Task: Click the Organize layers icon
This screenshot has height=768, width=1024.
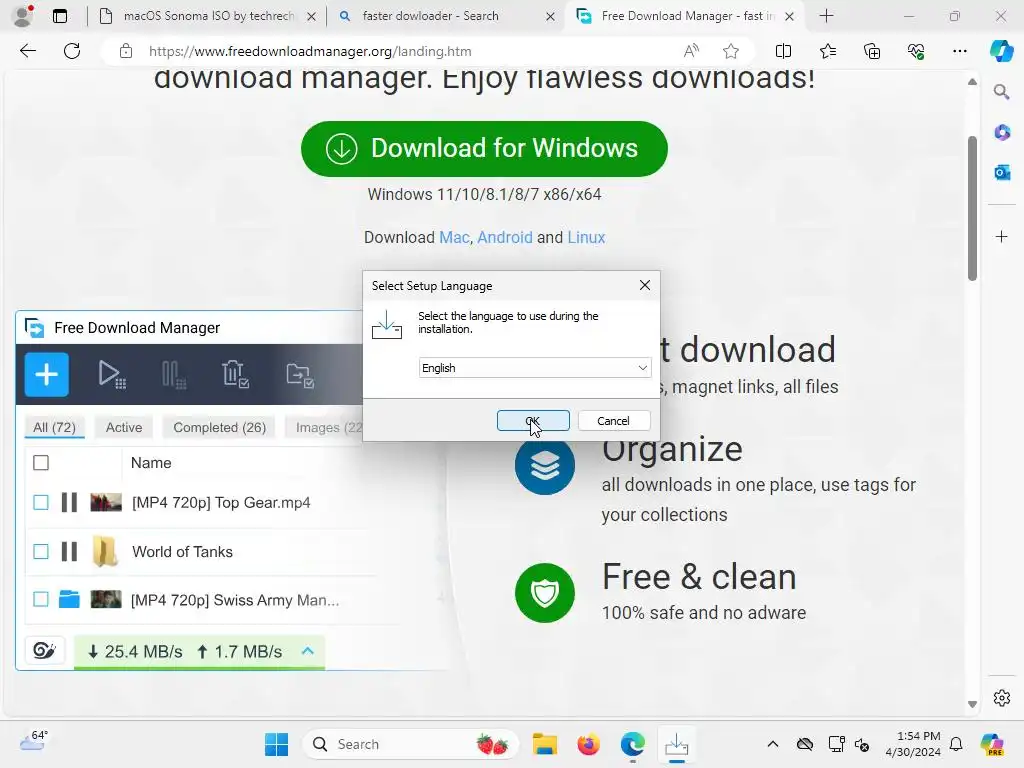Action: (x=545, y=465)
